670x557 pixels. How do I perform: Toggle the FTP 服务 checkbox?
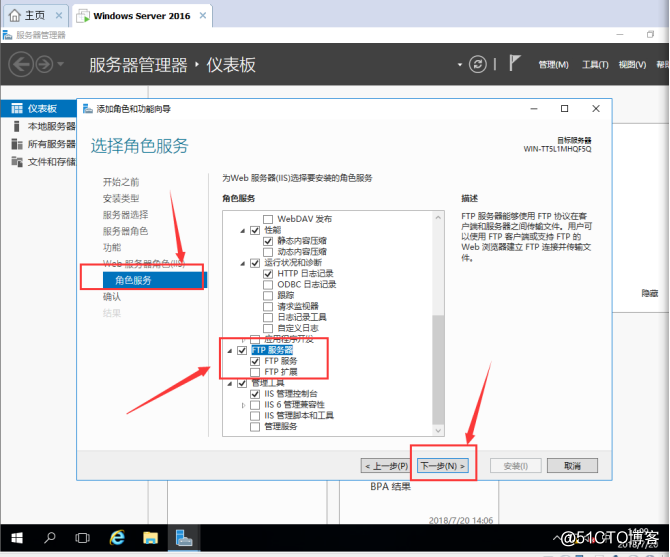255,361
